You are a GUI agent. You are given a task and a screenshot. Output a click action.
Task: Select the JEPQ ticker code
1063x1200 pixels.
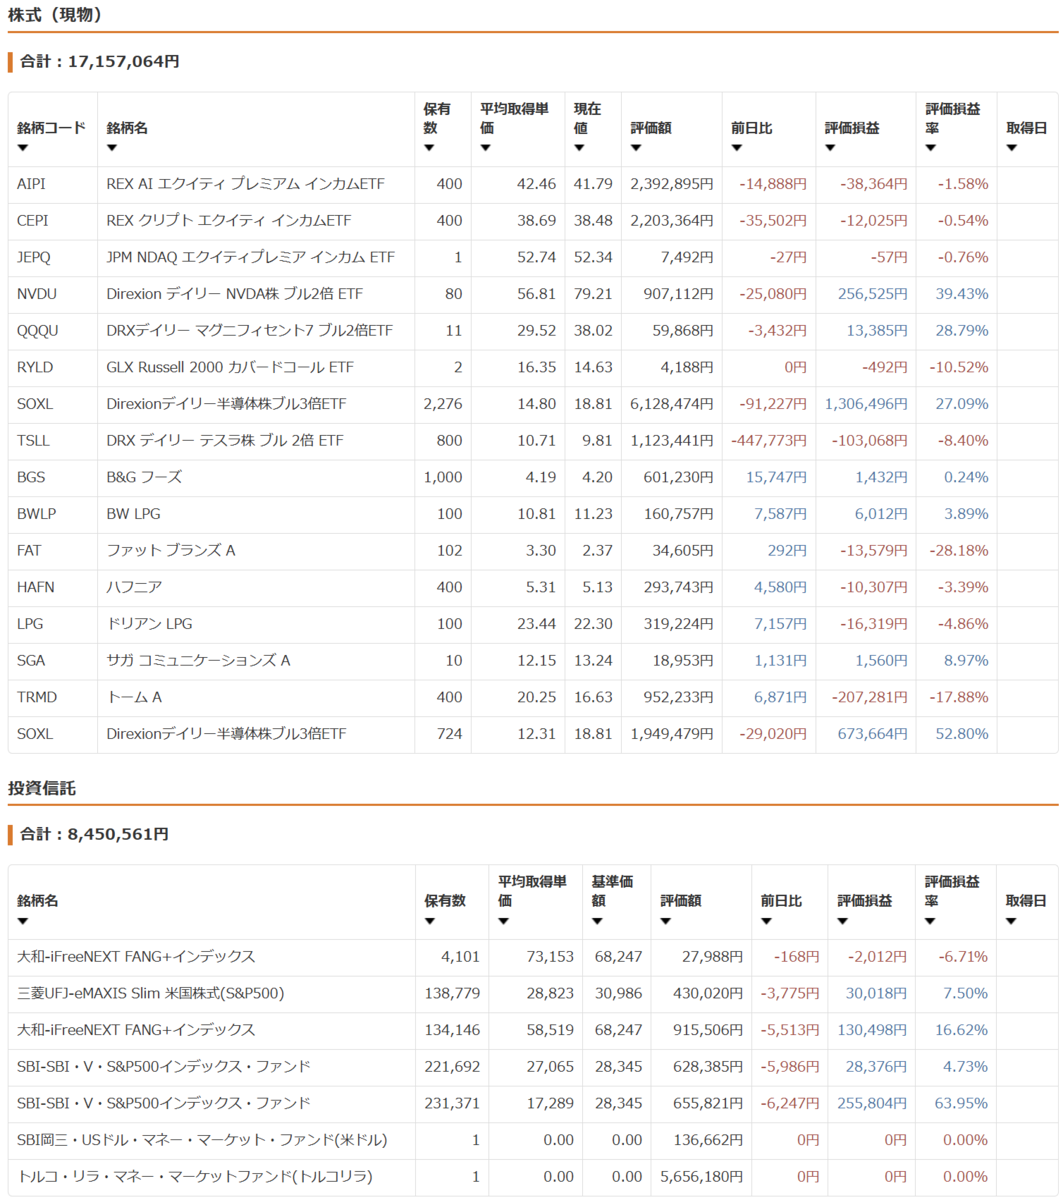click(33, 257)
